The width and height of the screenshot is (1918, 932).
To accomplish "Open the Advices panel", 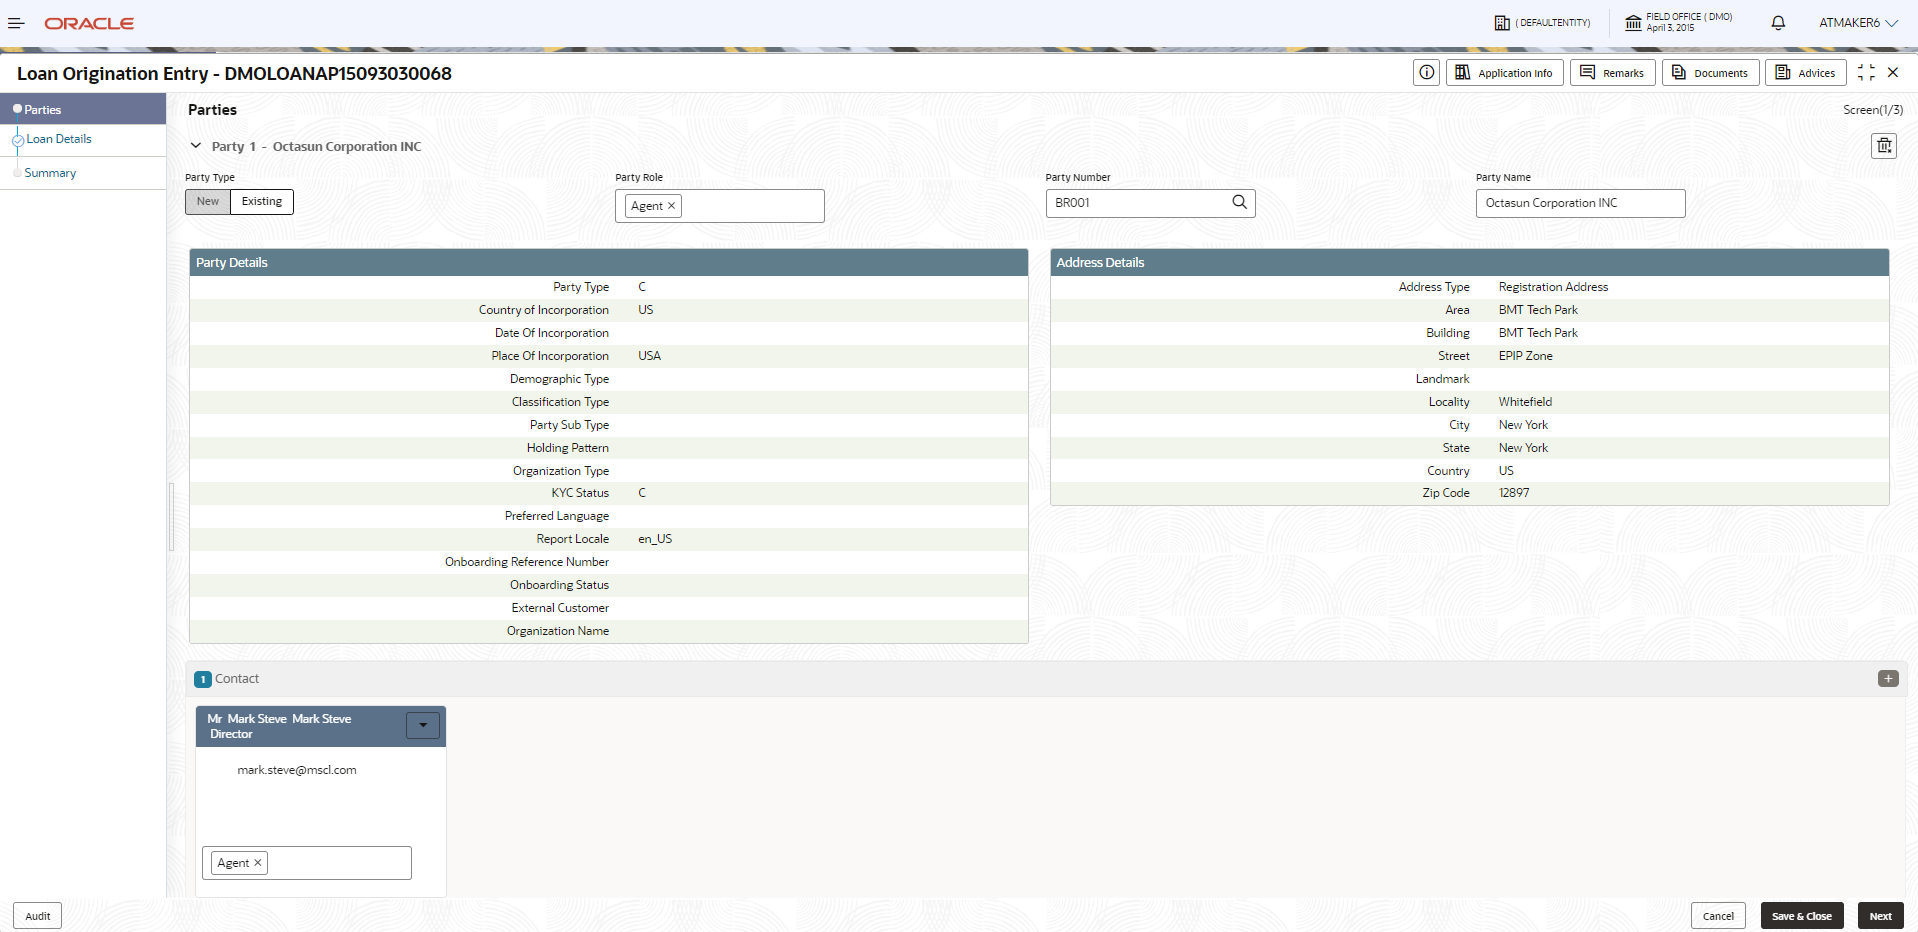I will [x=1805, y=72].
